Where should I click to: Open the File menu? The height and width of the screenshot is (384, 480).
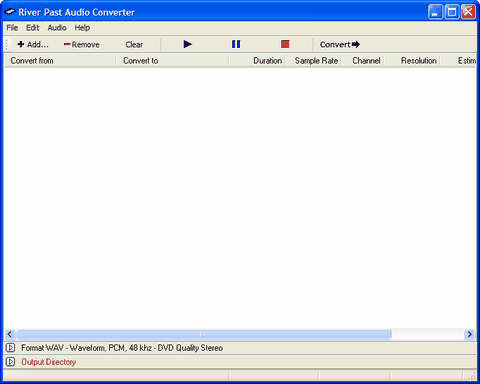12,28
